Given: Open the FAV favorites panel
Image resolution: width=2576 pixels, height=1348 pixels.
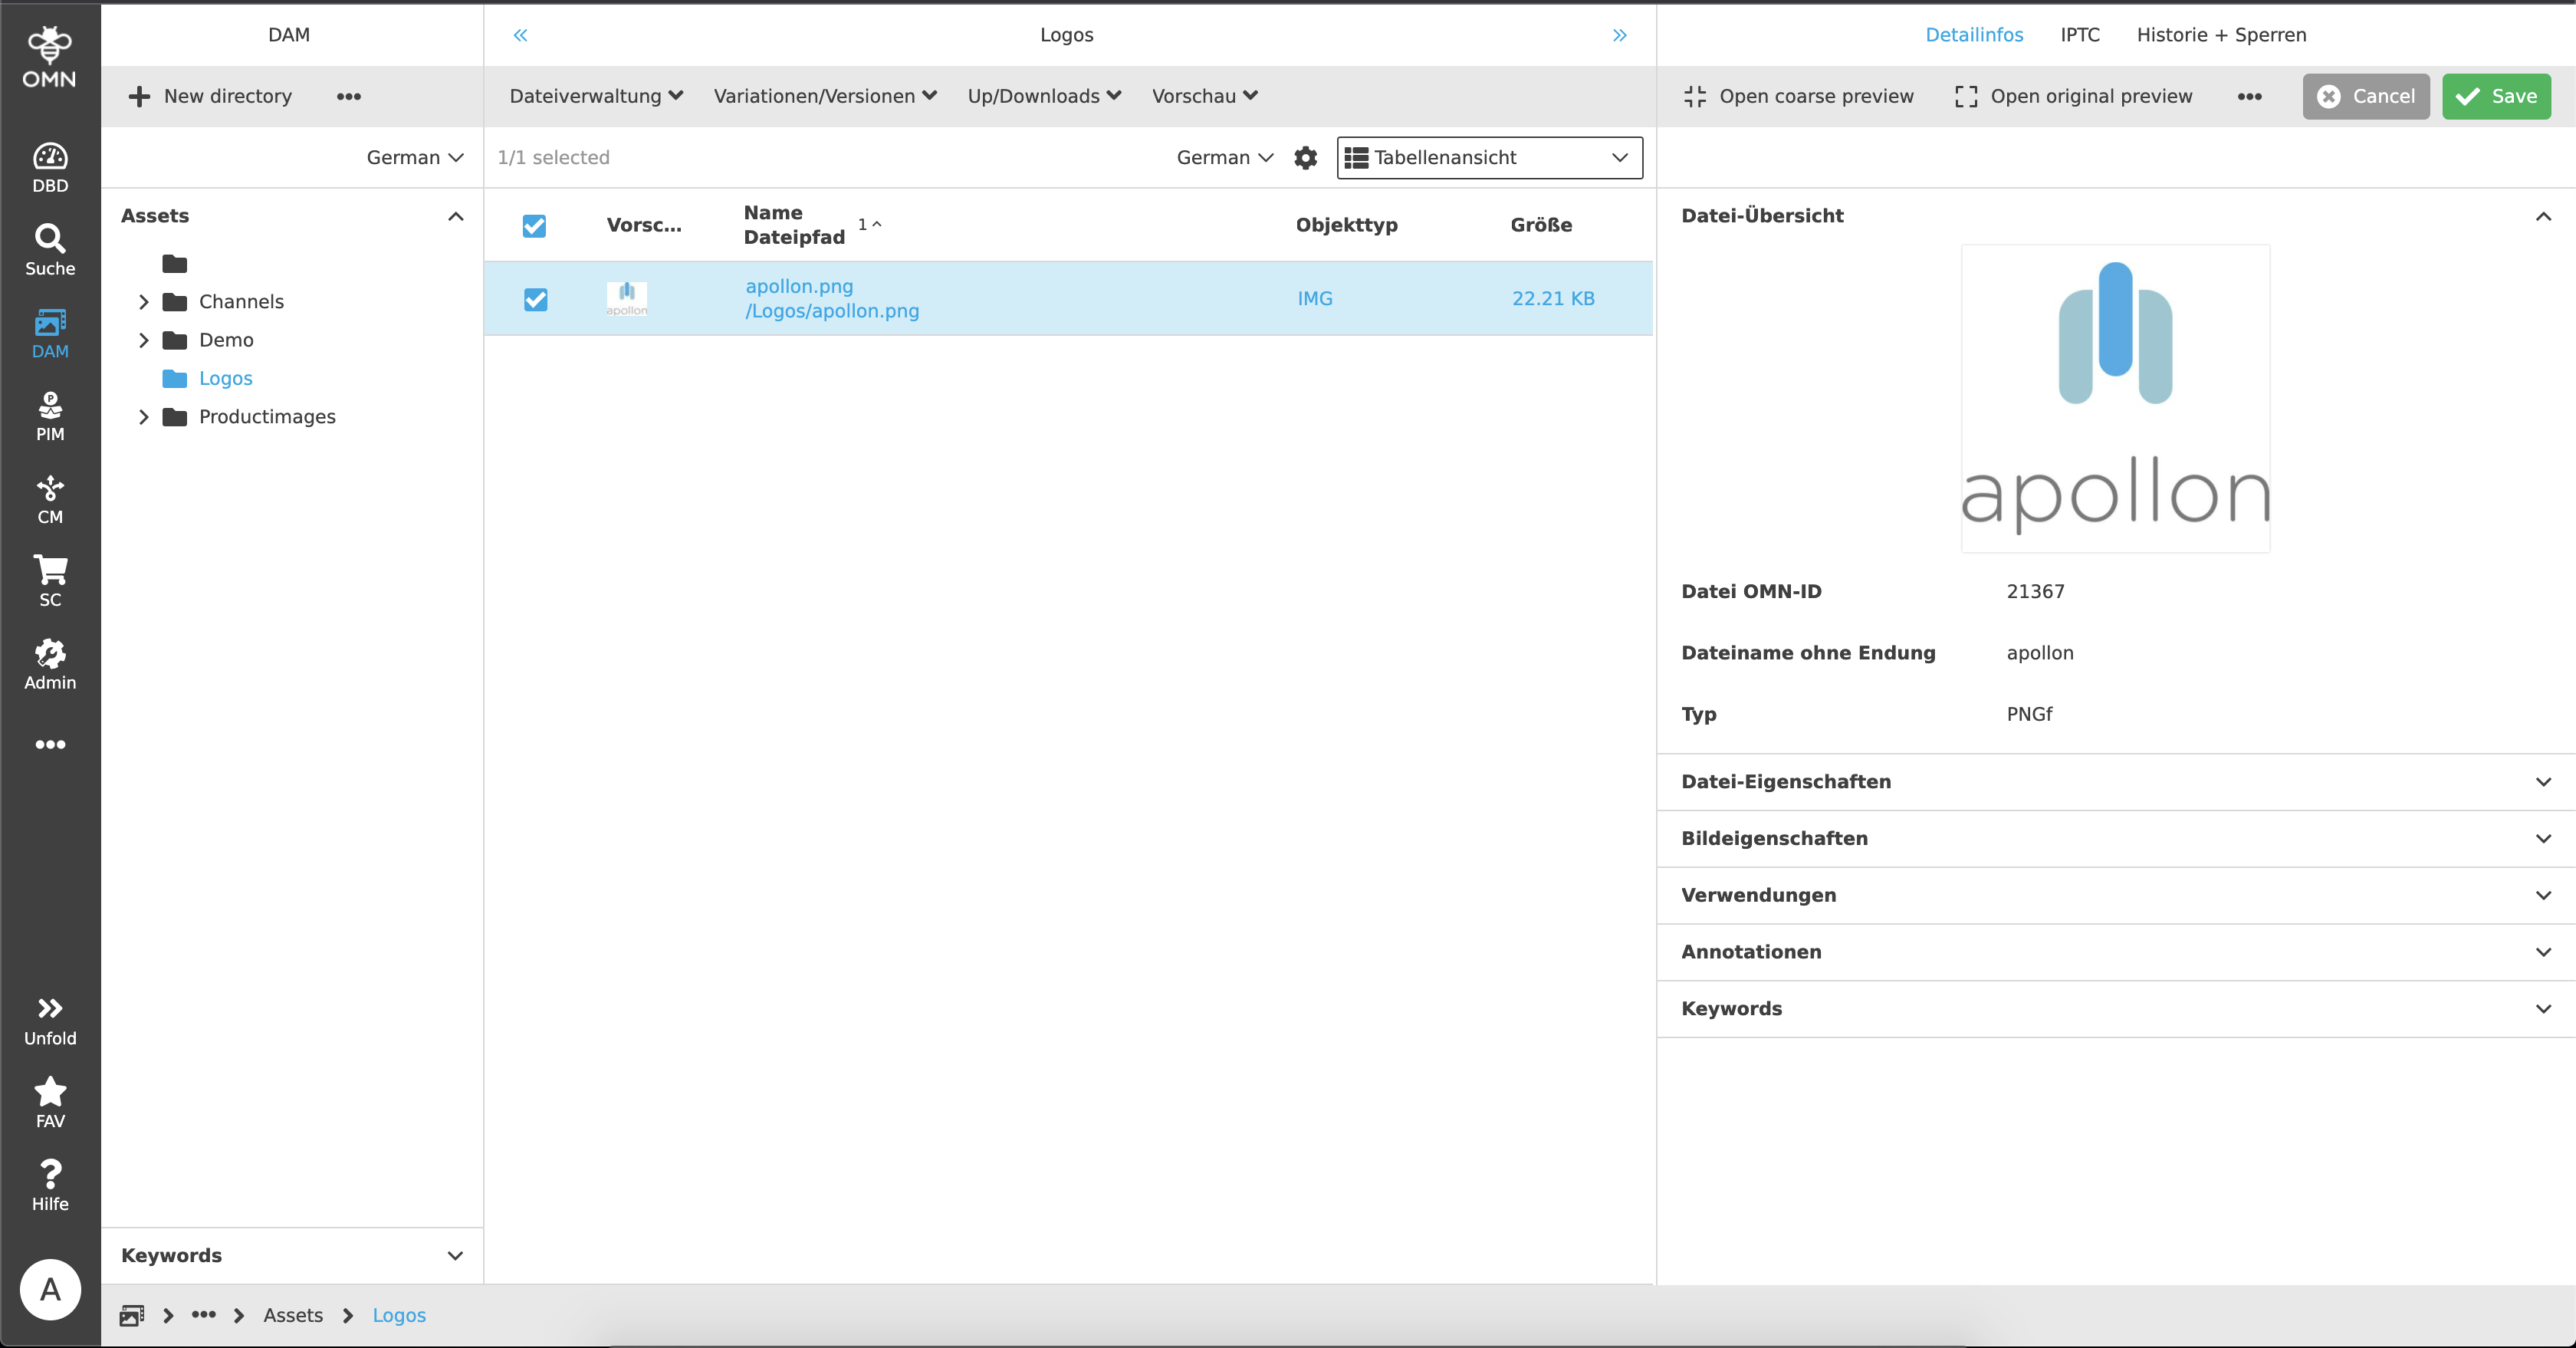Looking at the screenshot, I should click(50, 1101).
